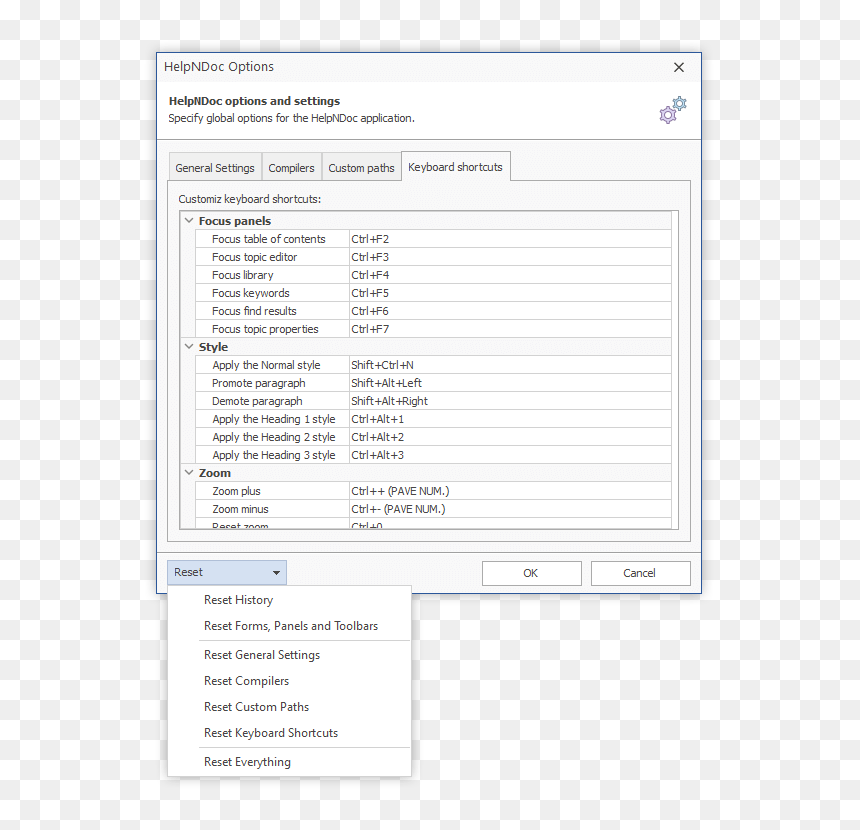Image resolution: width=860 pixels, height=830 pixels.
Task: Select Apply the Normal style row
Action: coord(433,365)
